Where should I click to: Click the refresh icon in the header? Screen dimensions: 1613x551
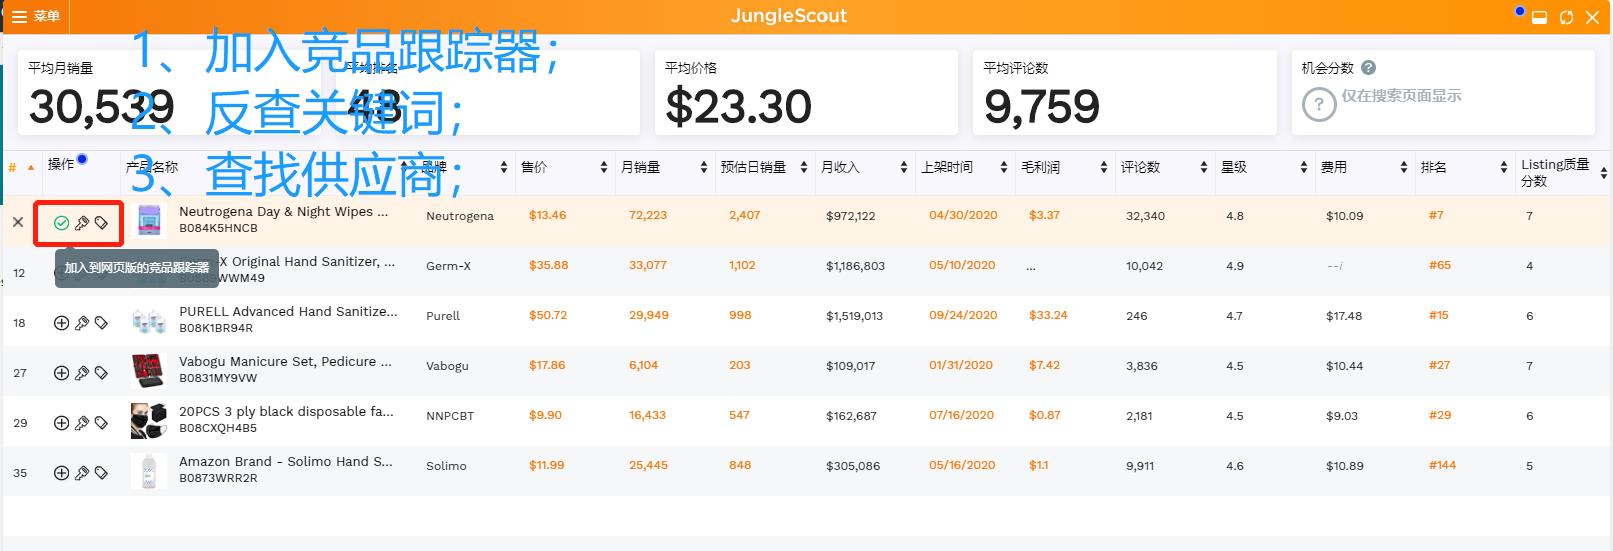(x=1566, y=17)
